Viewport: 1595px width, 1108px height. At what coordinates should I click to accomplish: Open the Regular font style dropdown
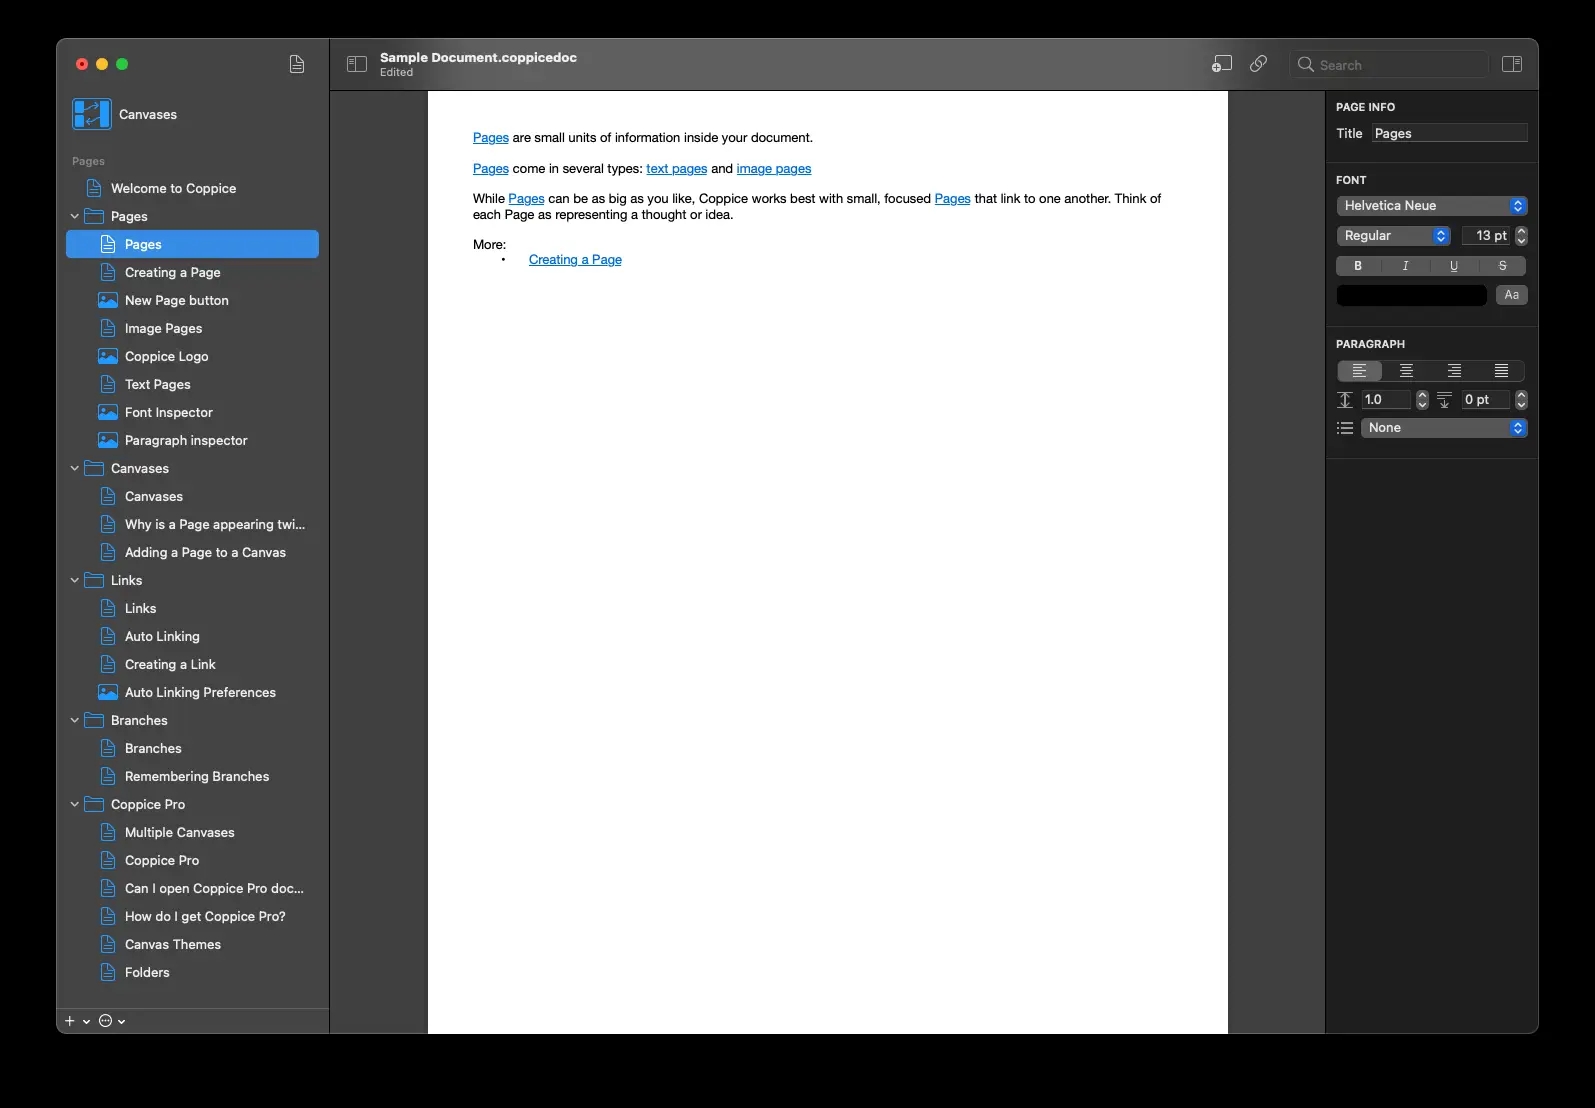click(x=1393, y=236)
